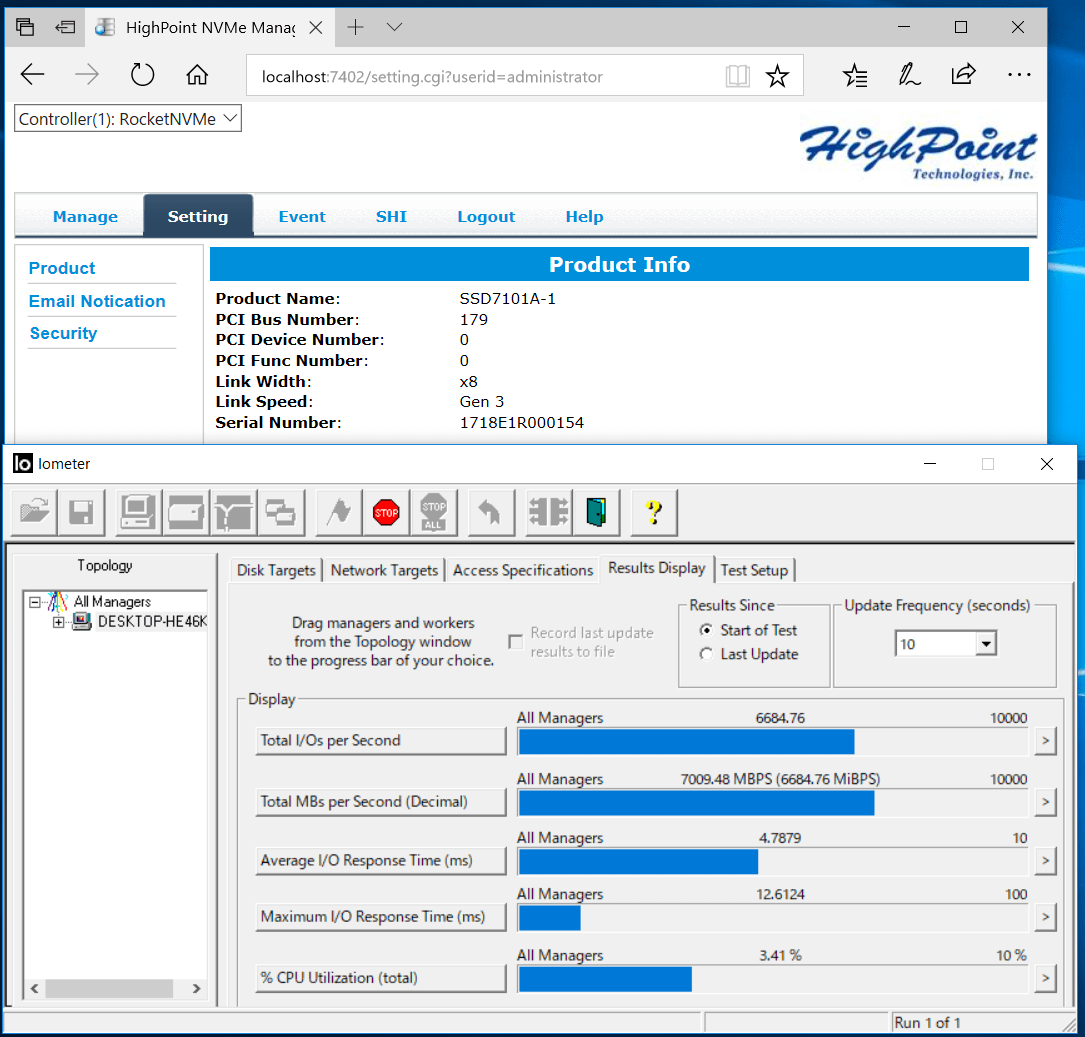This screenshot has height=1037, width=1085.
Task: Share this page from Edge toolbar
Action: tap(963, 74)
